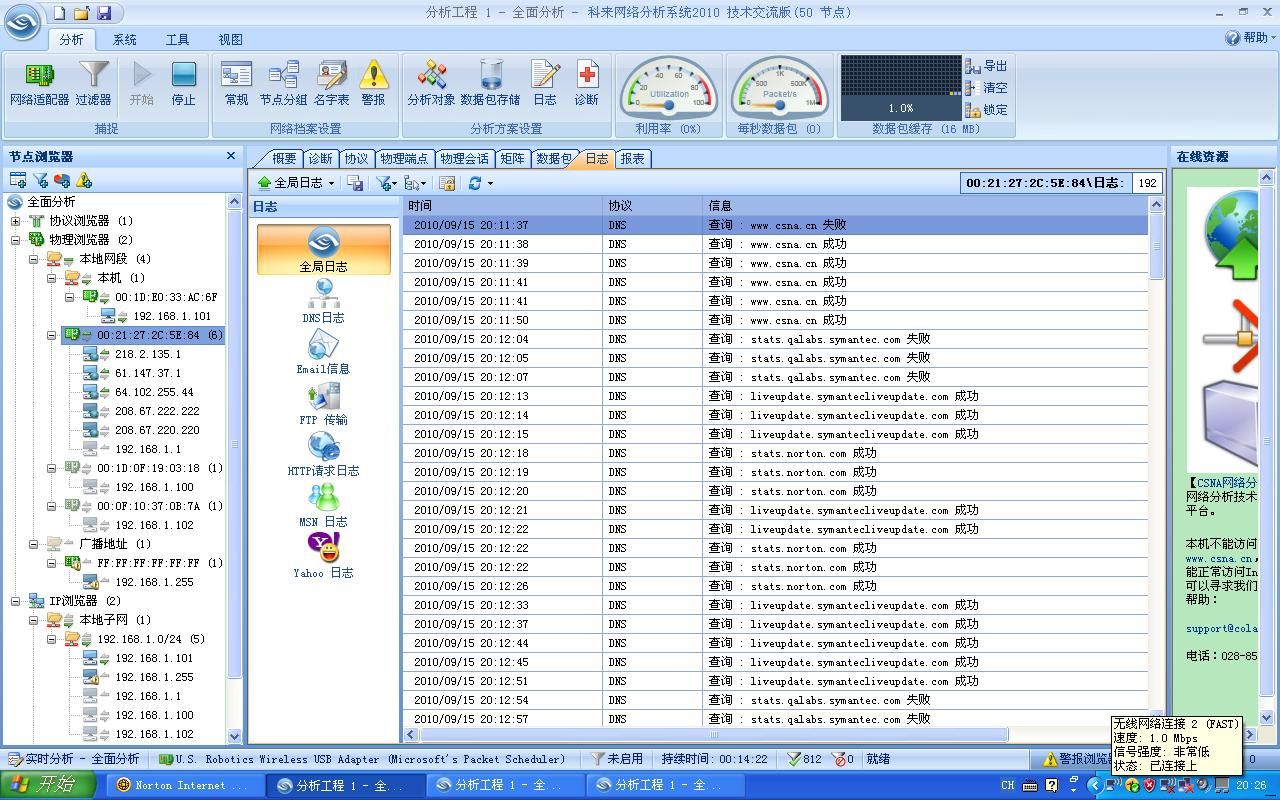
Task: Open the 全局日志 dropdown in the log toolbar
Action: coord(296,183)
